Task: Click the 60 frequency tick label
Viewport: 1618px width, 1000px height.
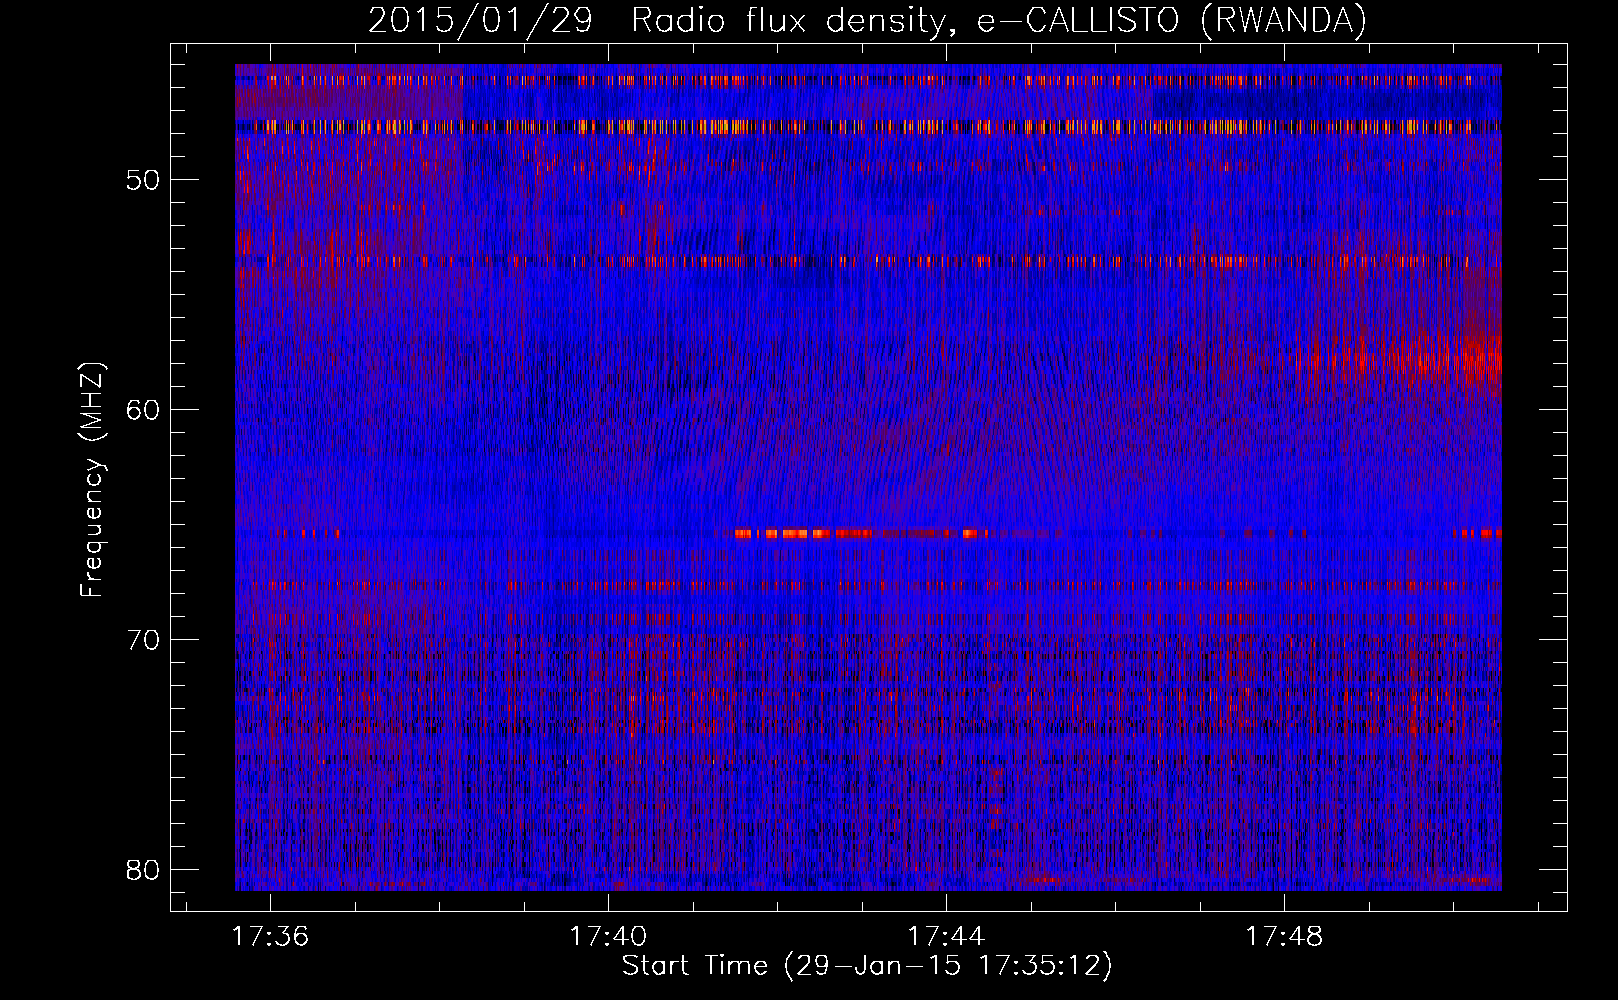Action: [x=143, y=409]
